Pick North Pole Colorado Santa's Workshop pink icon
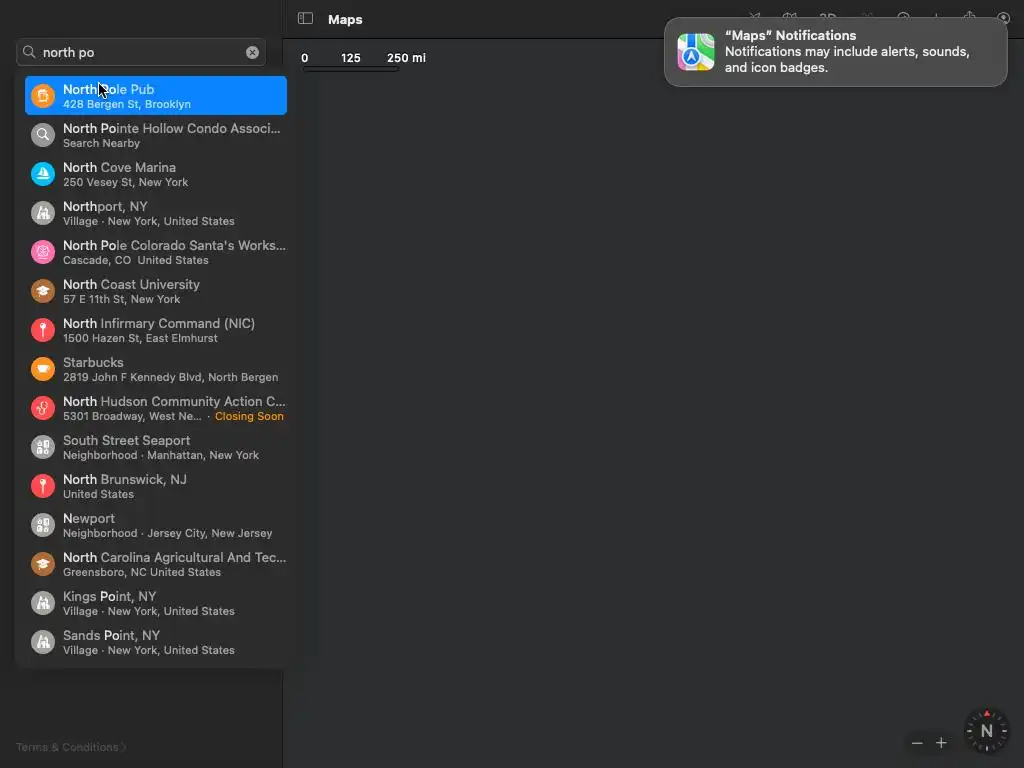 click(x=43, y=251)
